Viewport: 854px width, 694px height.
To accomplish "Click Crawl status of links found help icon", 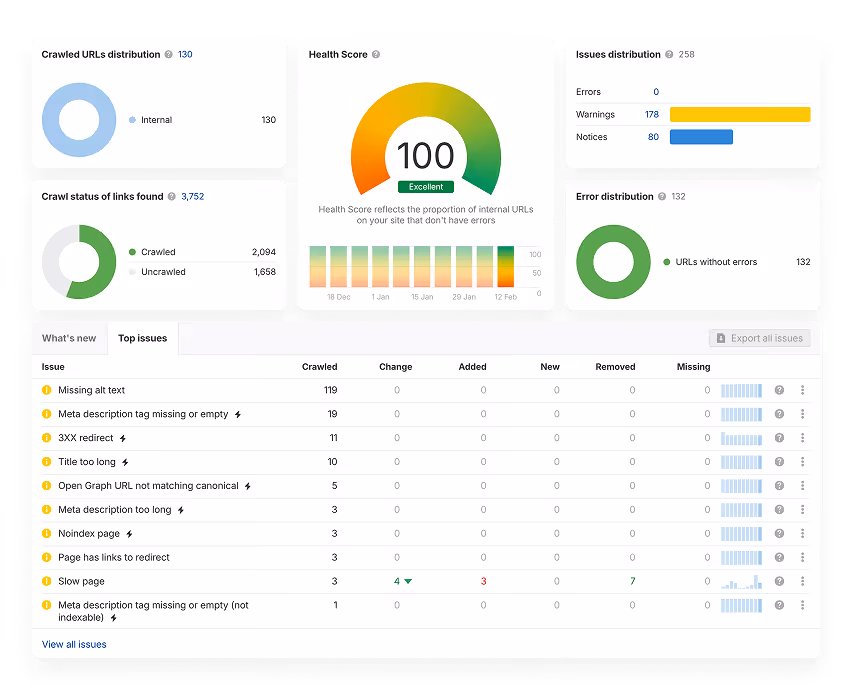I will (x=172, y=197).
